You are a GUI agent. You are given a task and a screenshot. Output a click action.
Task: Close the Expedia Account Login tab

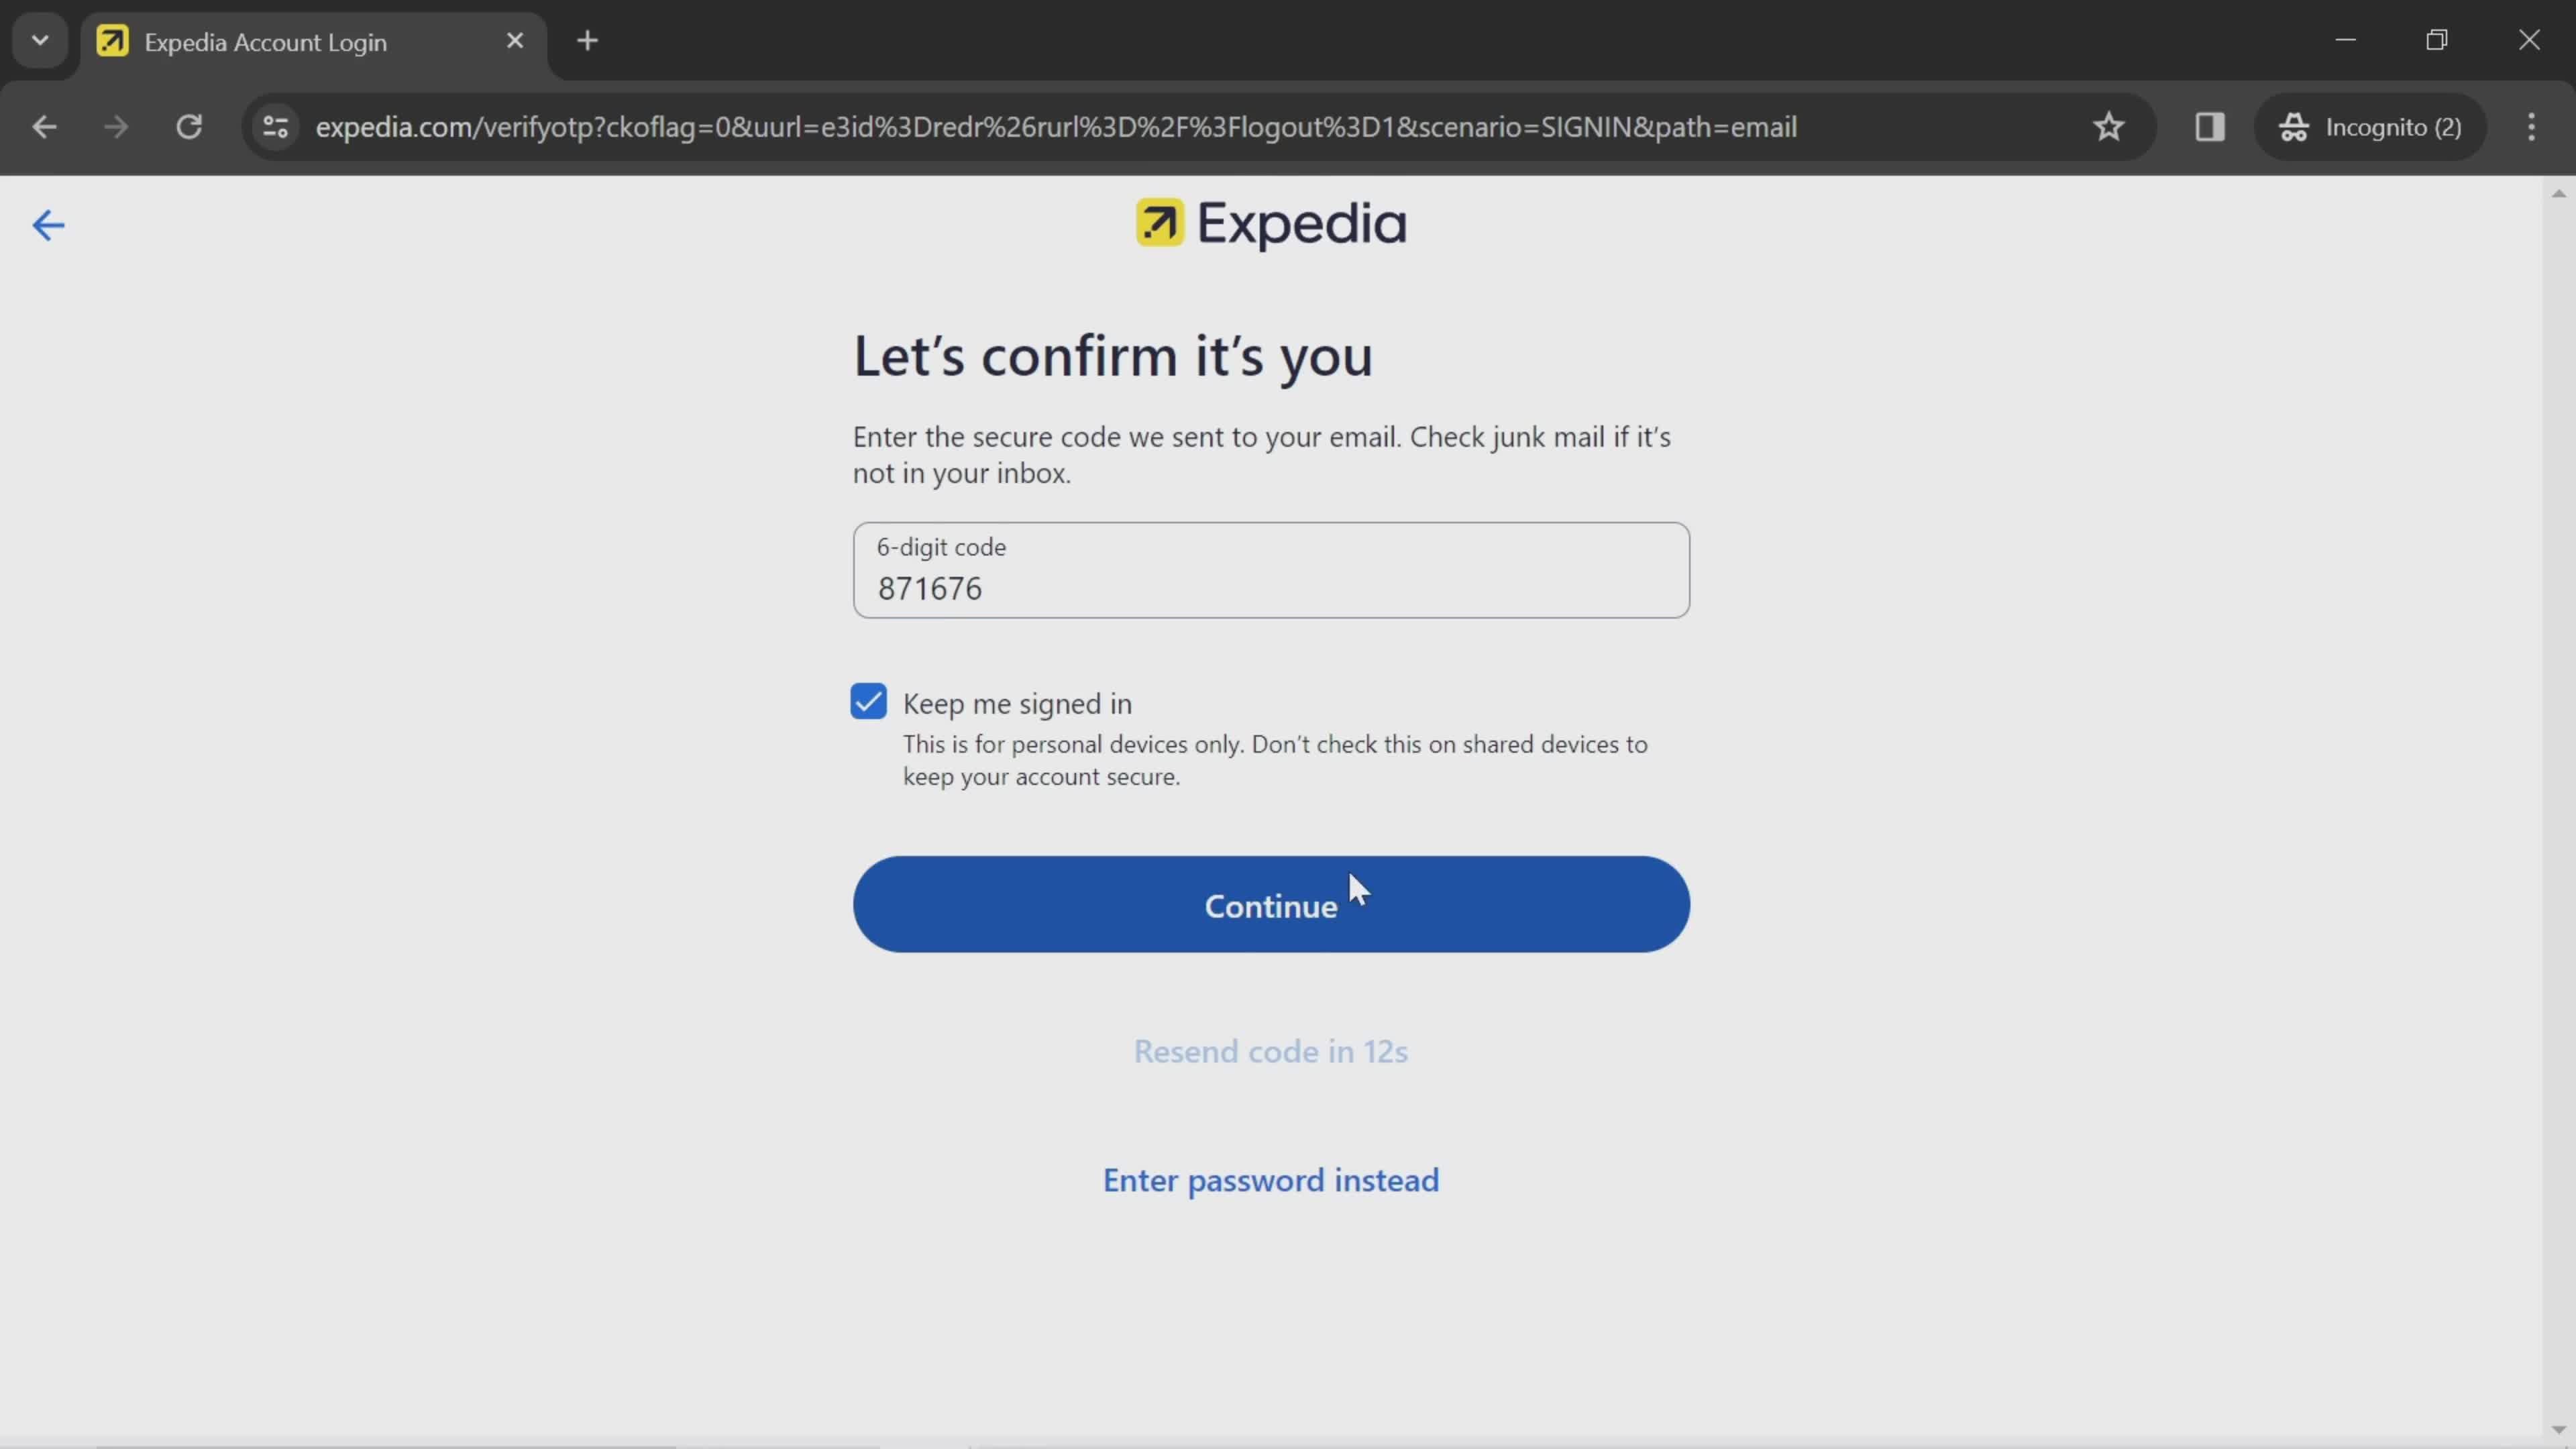pos(515,41)
